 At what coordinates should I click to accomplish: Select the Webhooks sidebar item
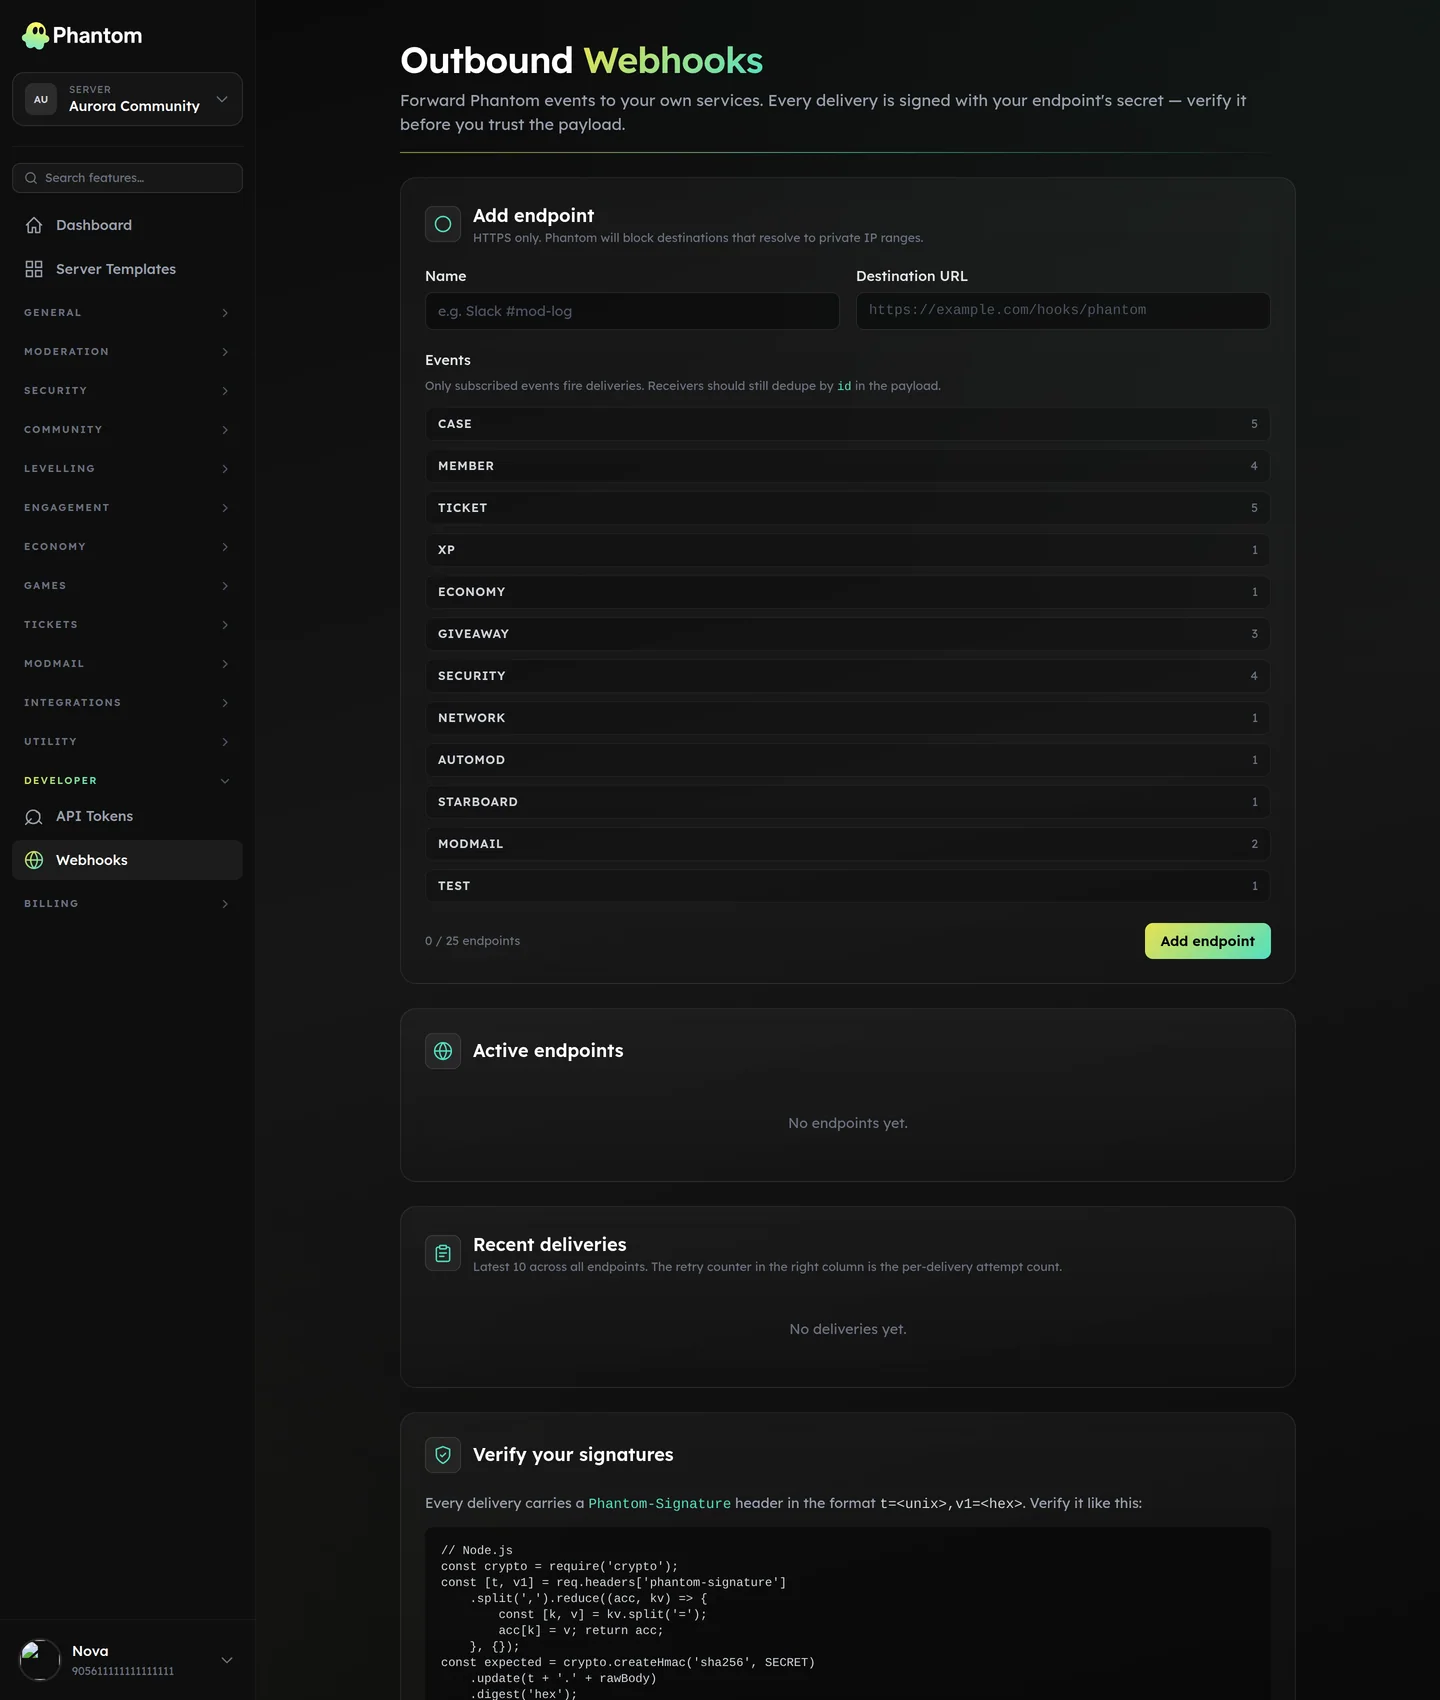127,860
